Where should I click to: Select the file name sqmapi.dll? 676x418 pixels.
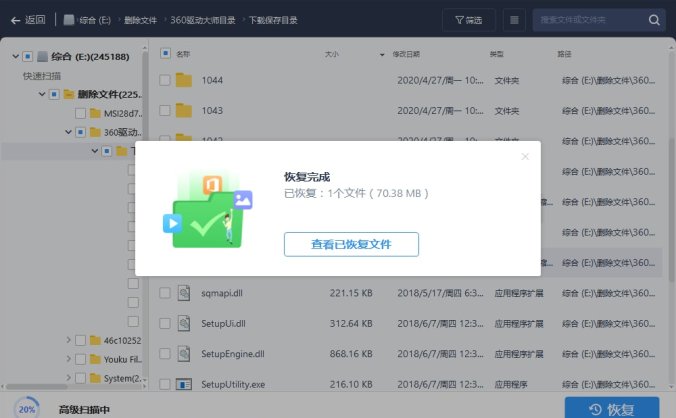(x=222, y=293)
